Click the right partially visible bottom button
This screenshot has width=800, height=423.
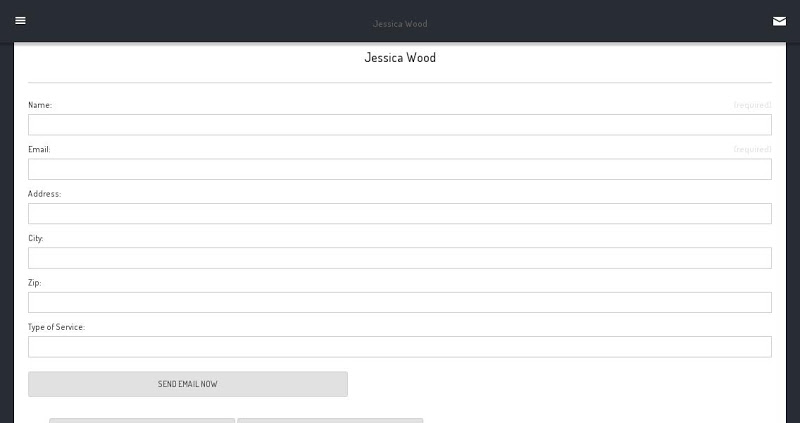tap(330, 420)
